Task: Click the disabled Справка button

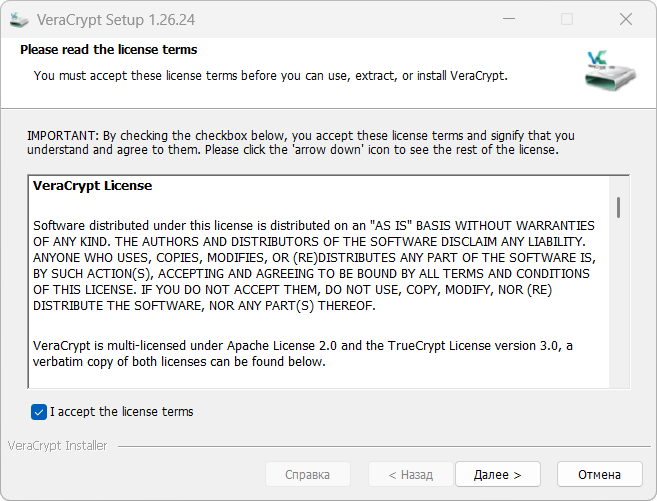Action: pyautogui.click(x=308, y=474)
